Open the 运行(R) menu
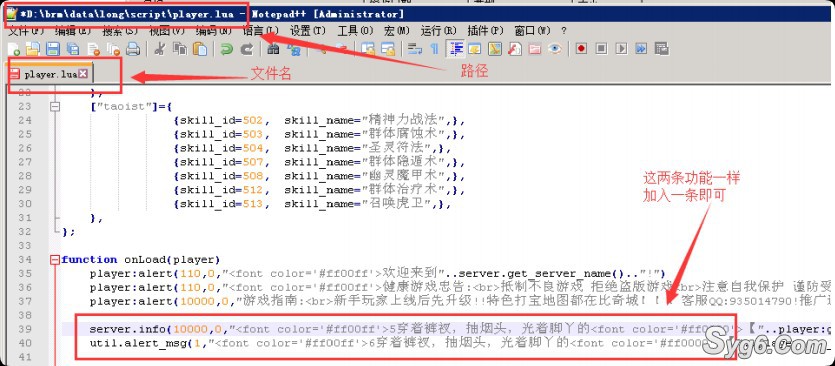The height and width of the screenshot is (366, 835). point(439,30)
